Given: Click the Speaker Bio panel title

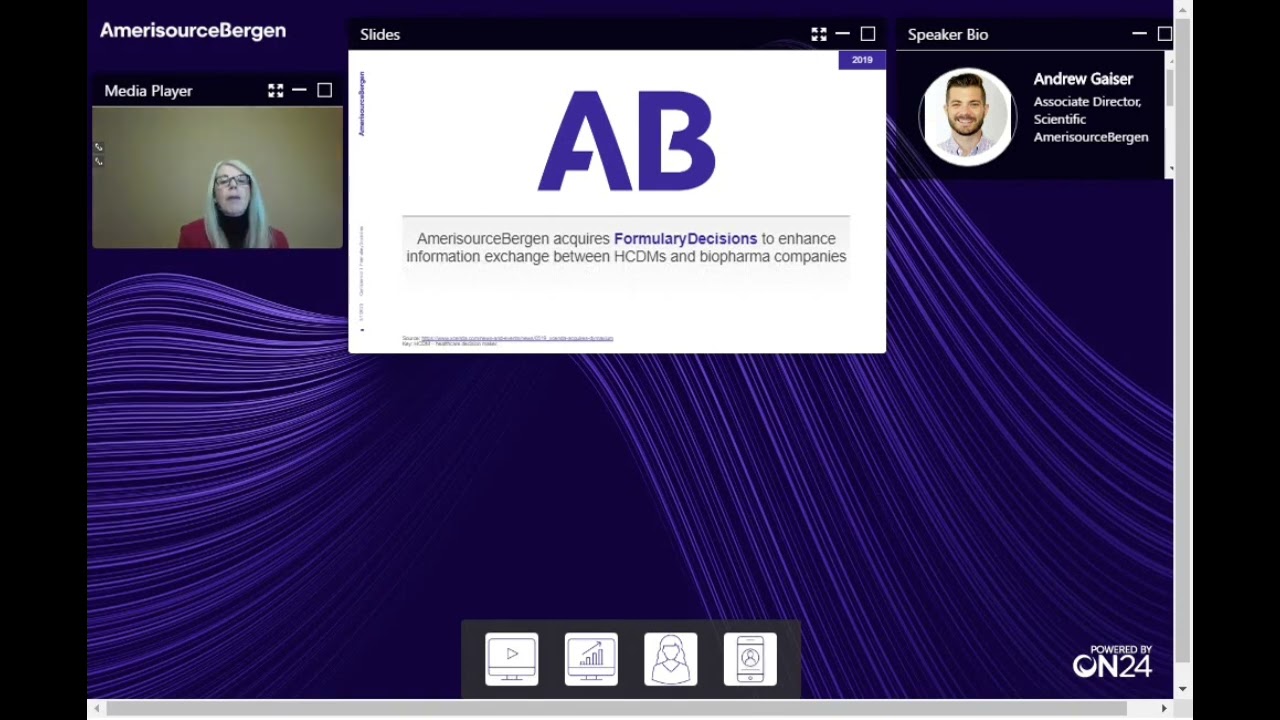Looking at the screenshot, I should (x=948, y=34).
